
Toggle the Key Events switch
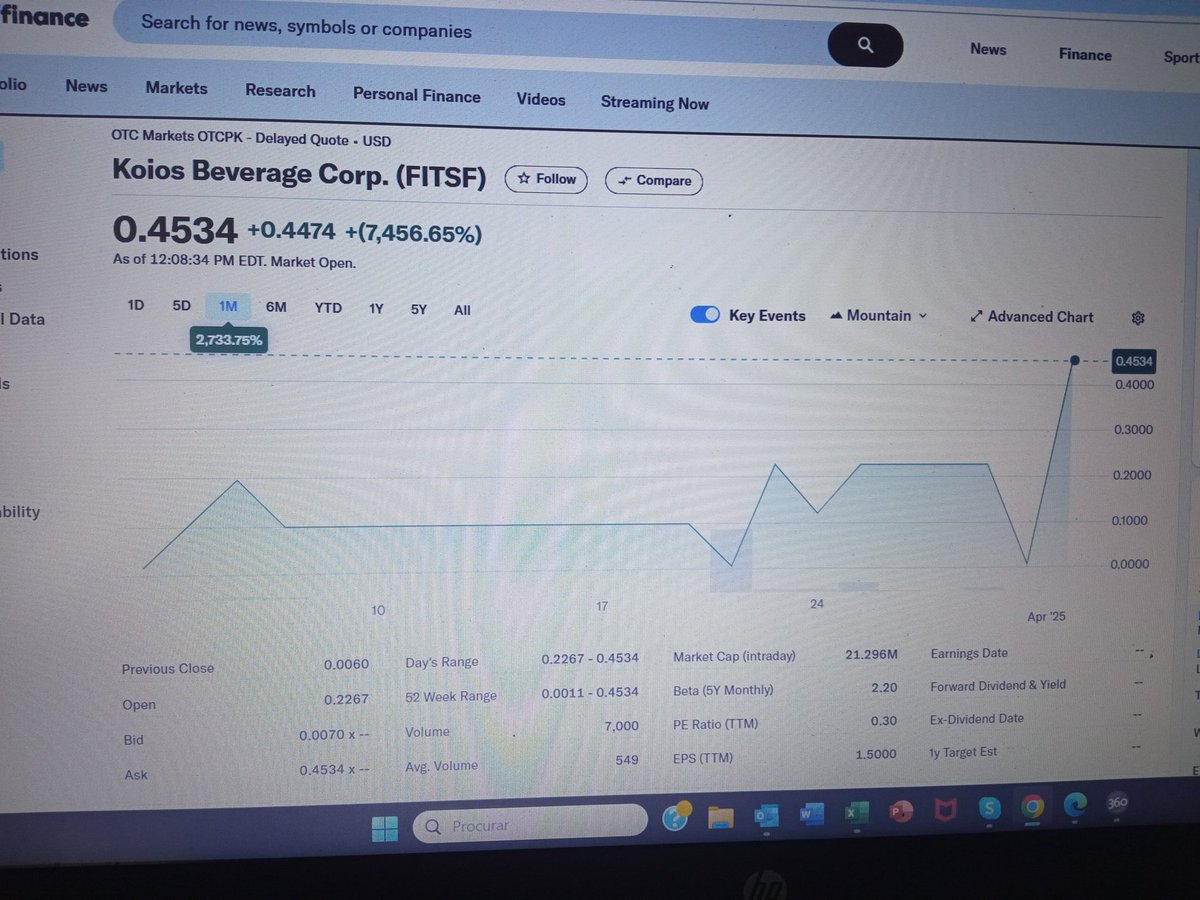click(x=705, y=315)
